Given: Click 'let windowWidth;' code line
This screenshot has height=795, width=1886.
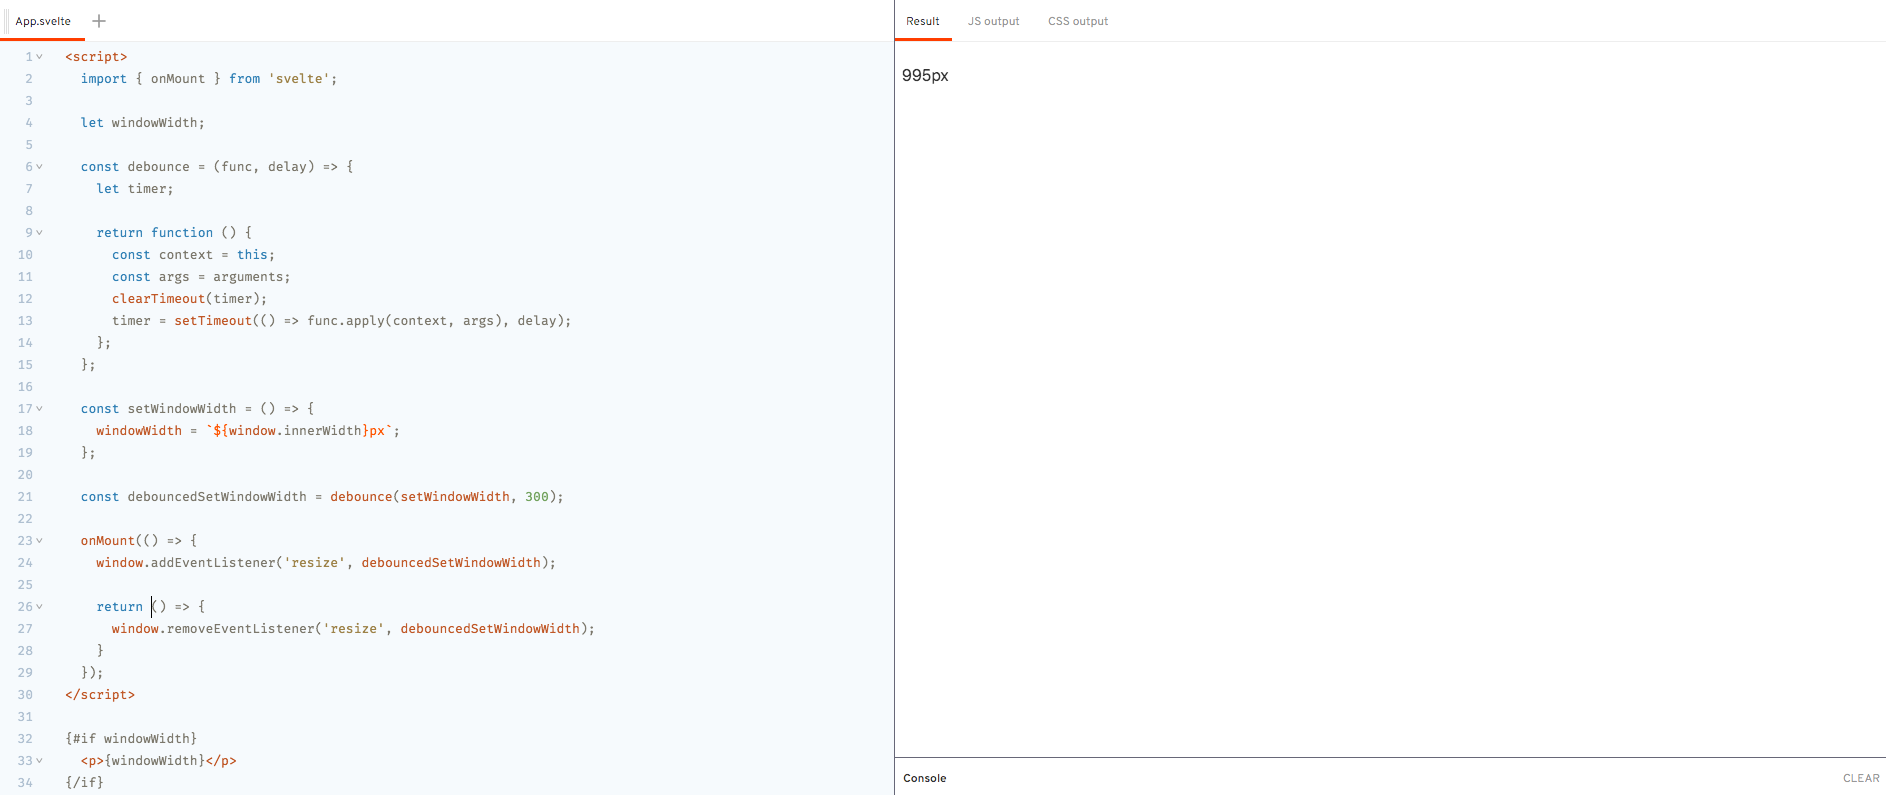Looking at the screenshot, I should tap(142, 123).
